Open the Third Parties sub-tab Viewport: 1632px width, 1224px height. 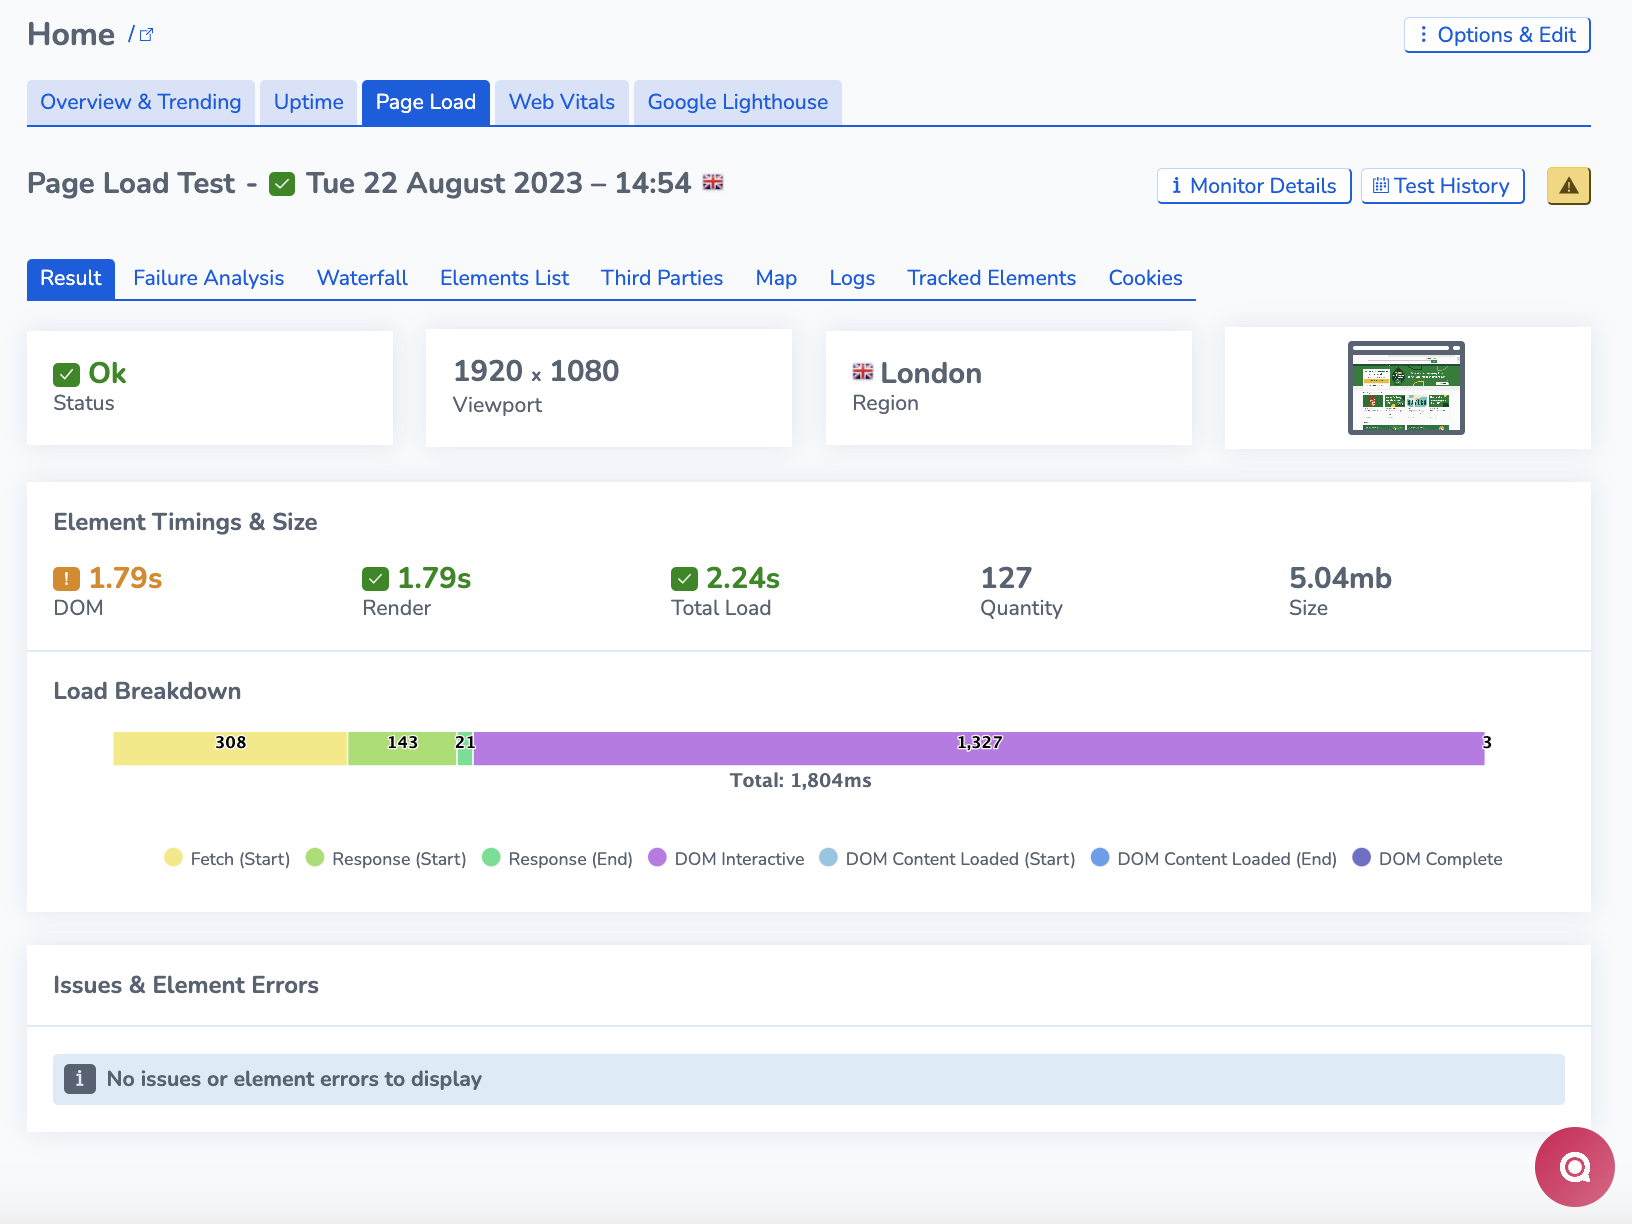[662, 278]
